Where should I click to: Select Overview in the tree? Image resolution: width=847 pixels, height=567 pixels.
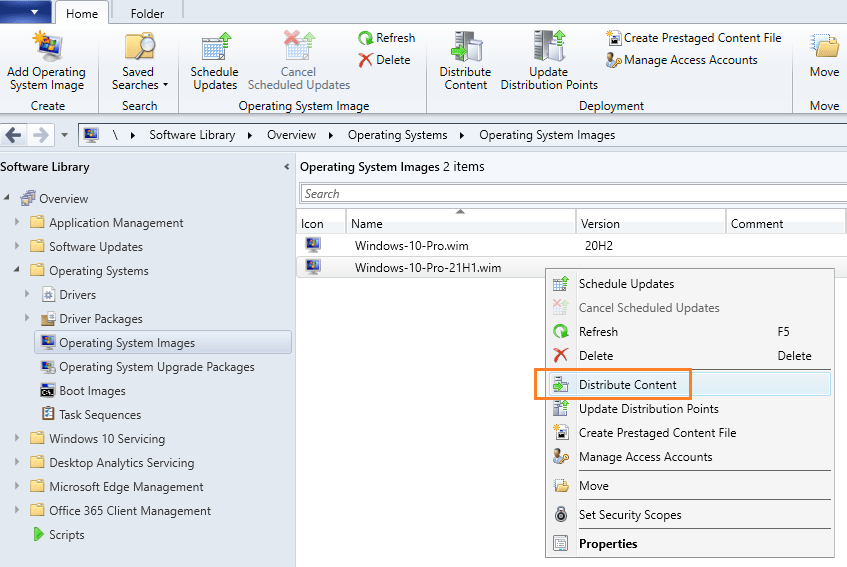(54, 199)
